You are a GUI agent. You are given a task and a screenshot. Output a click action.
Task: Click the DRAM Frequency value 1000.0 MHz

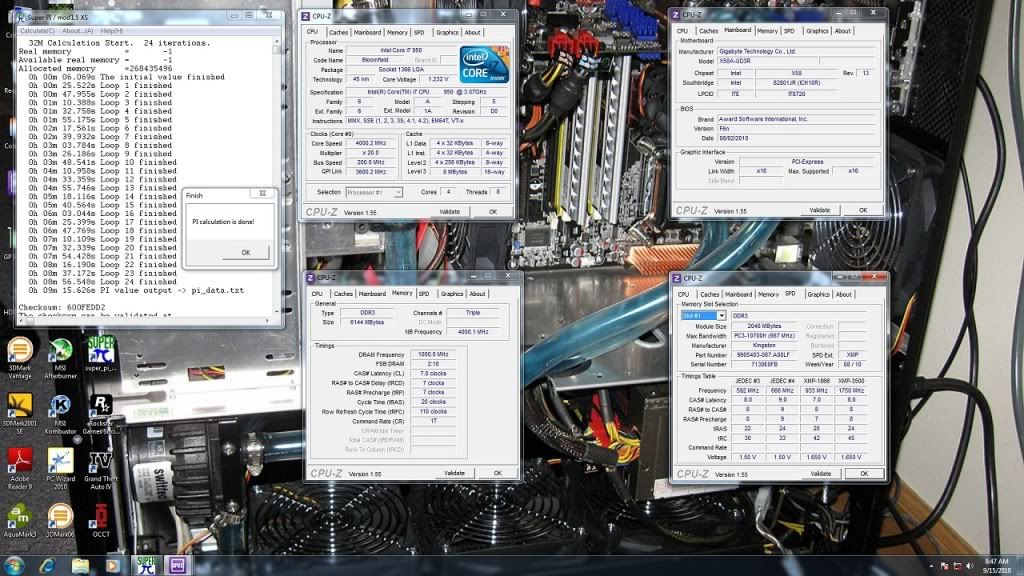pyautogui.click(x=433, y=354)
